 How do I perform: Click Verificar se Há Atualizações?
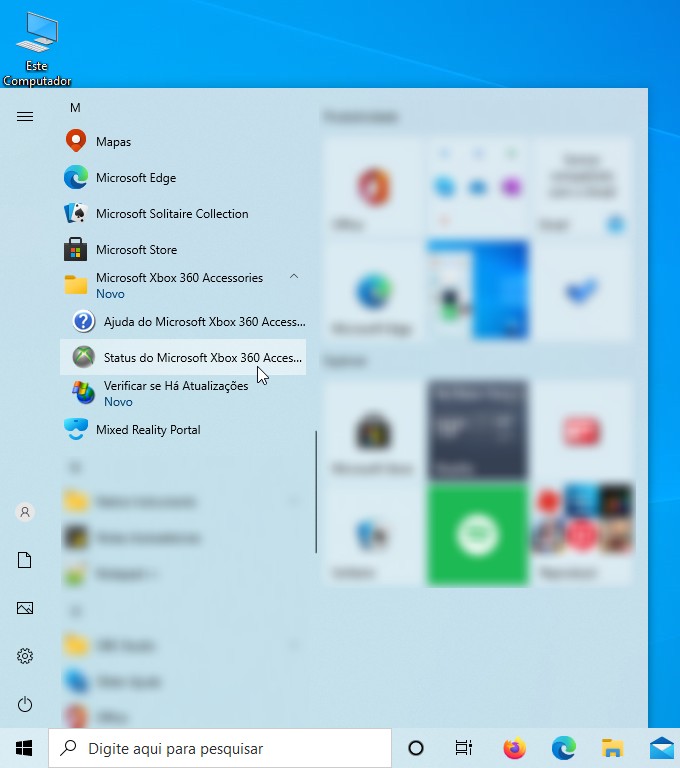(x=183, y=393)
